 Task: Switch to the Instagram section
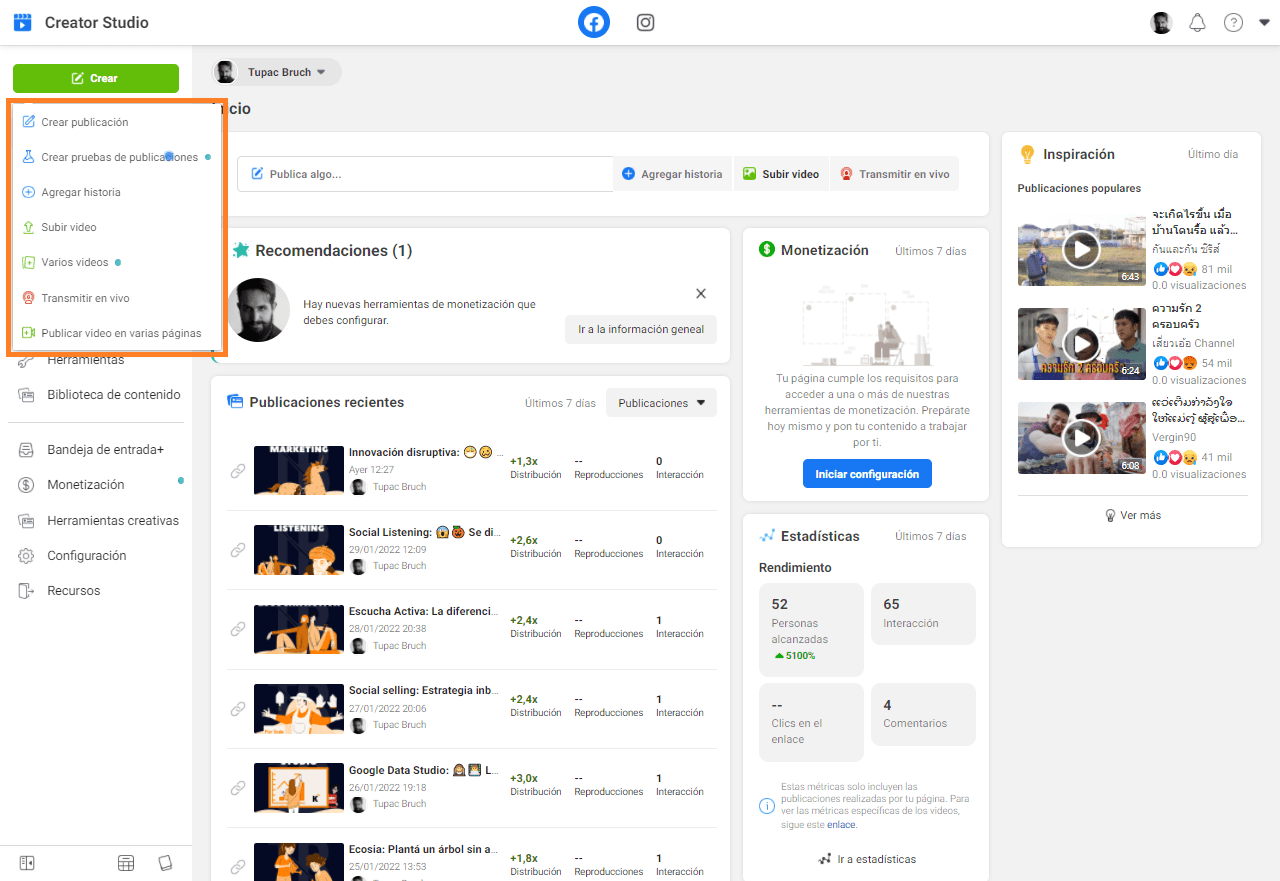coord(645,21)
